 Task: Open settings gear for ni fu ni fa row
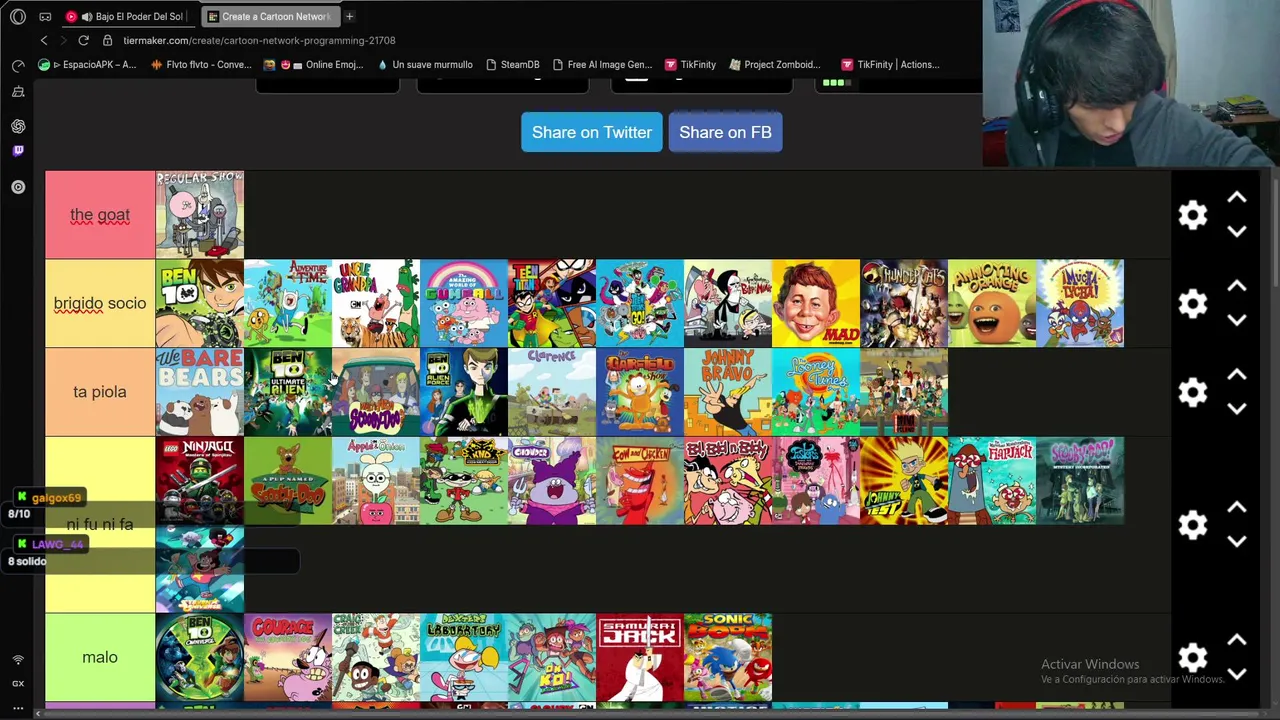click(x=1193, y=525)
